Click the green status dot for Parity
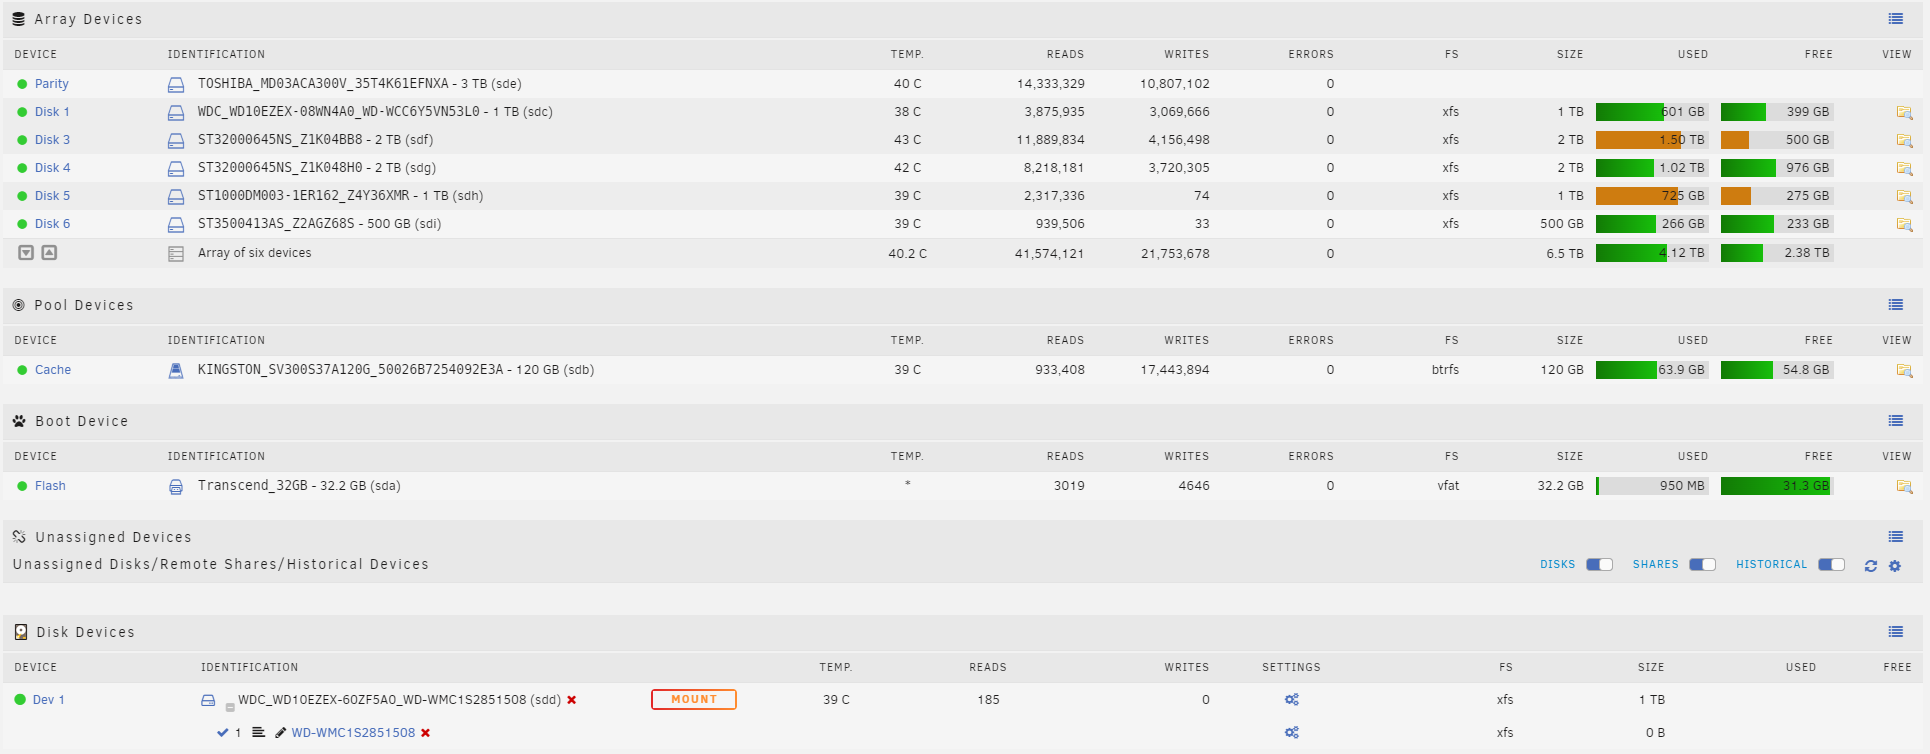Image resolution: width=1930 pixels, height=754 pixels. (x=22, y=85)
